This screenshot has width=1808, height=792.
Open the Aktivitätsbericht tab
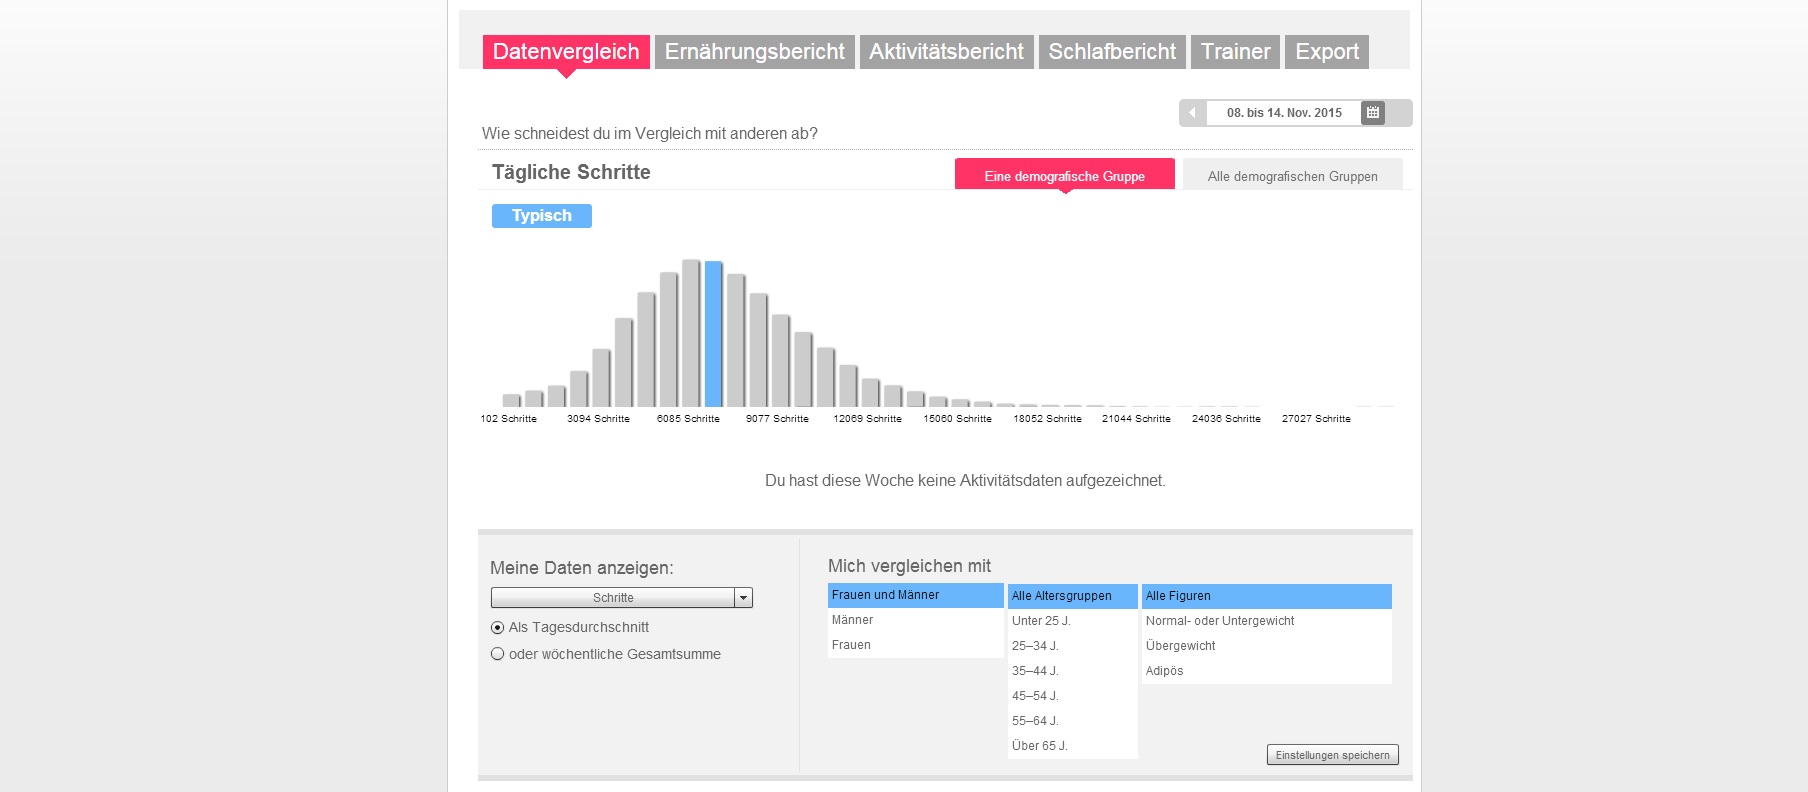tap(946, 52)
